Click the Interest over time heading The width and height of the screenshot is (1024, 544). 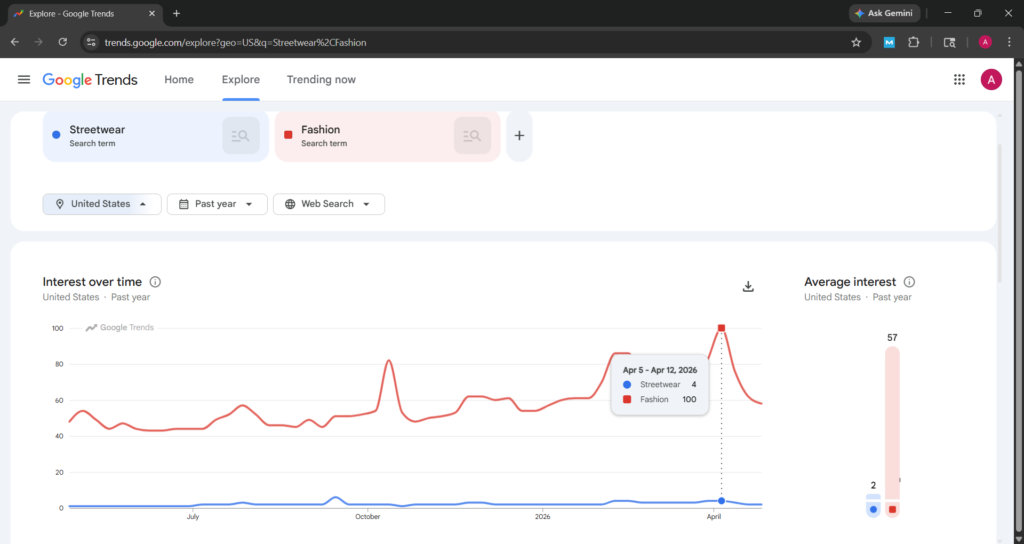(92, 282)
